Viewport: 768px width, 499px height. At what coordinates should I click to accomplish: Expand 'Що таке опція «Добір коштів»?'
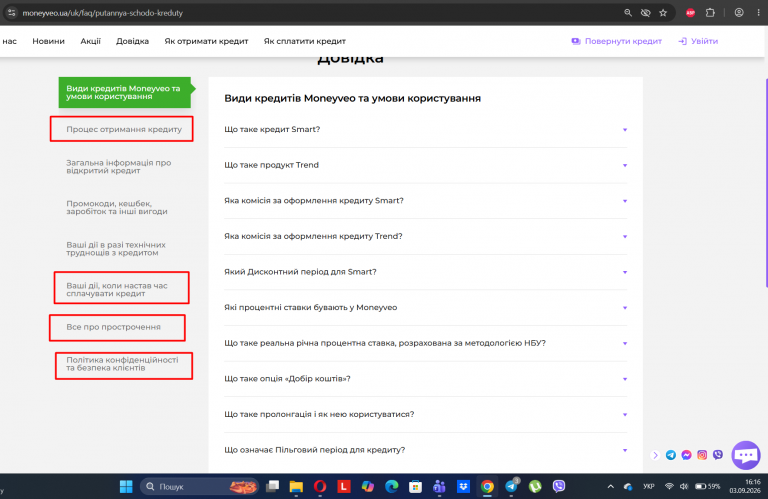425,379
